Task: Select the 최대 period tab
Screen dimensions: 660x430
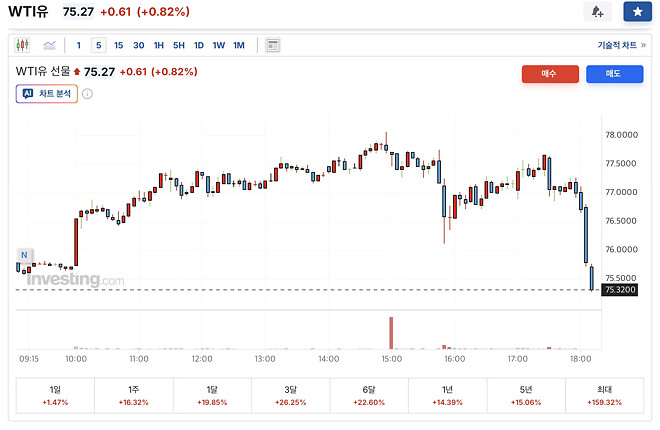Action: pos(604,395)
